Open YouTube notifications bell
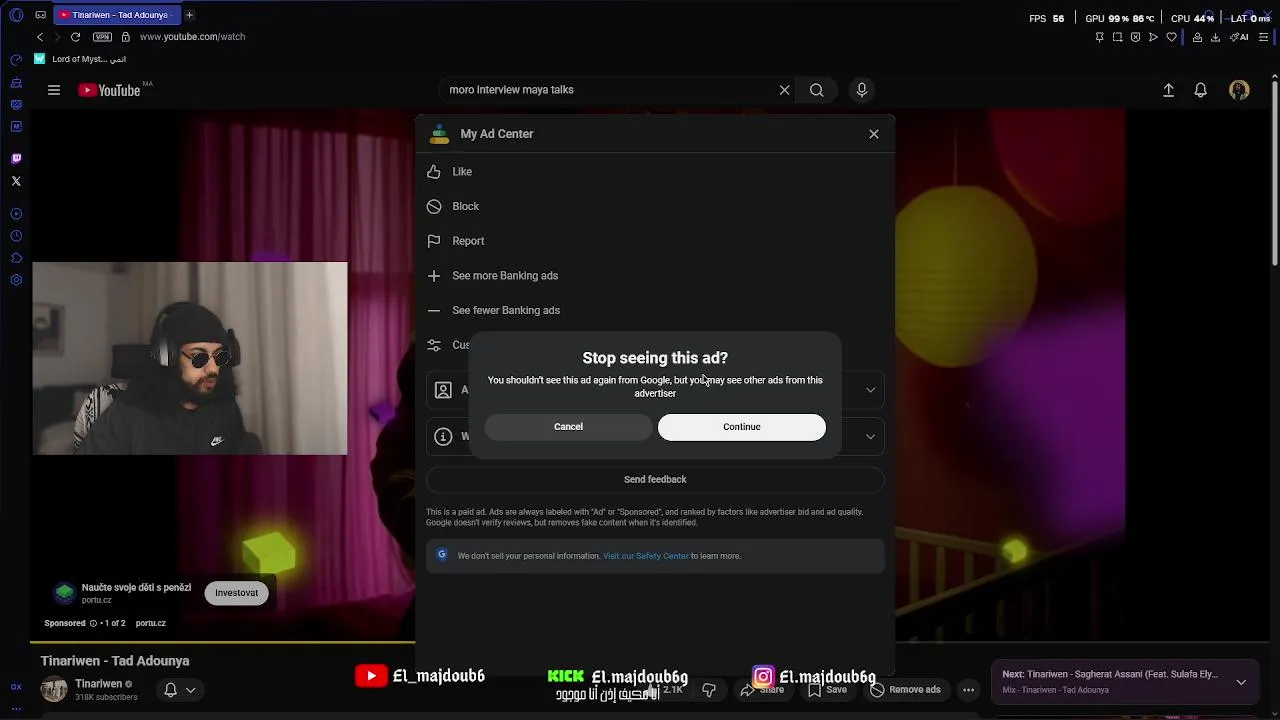Image resolution: width=1280 pixels, height=720 pixels. (1201, 90)
